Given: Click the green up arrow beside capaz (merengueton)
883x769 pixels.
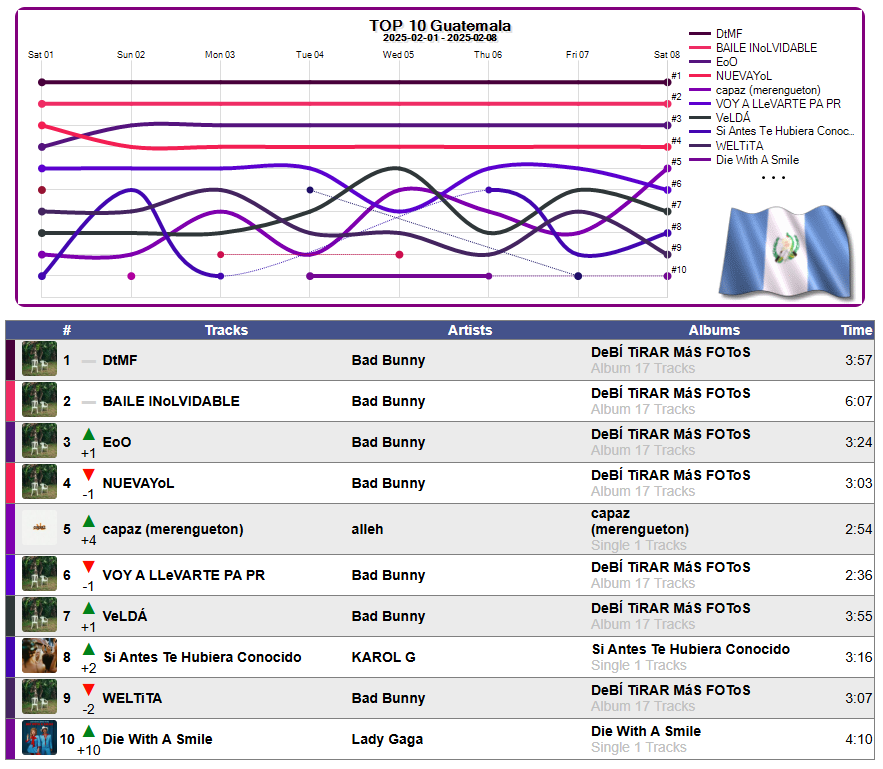Looking at the screenshot, I should pyautogui.click(x=88, y=521).
